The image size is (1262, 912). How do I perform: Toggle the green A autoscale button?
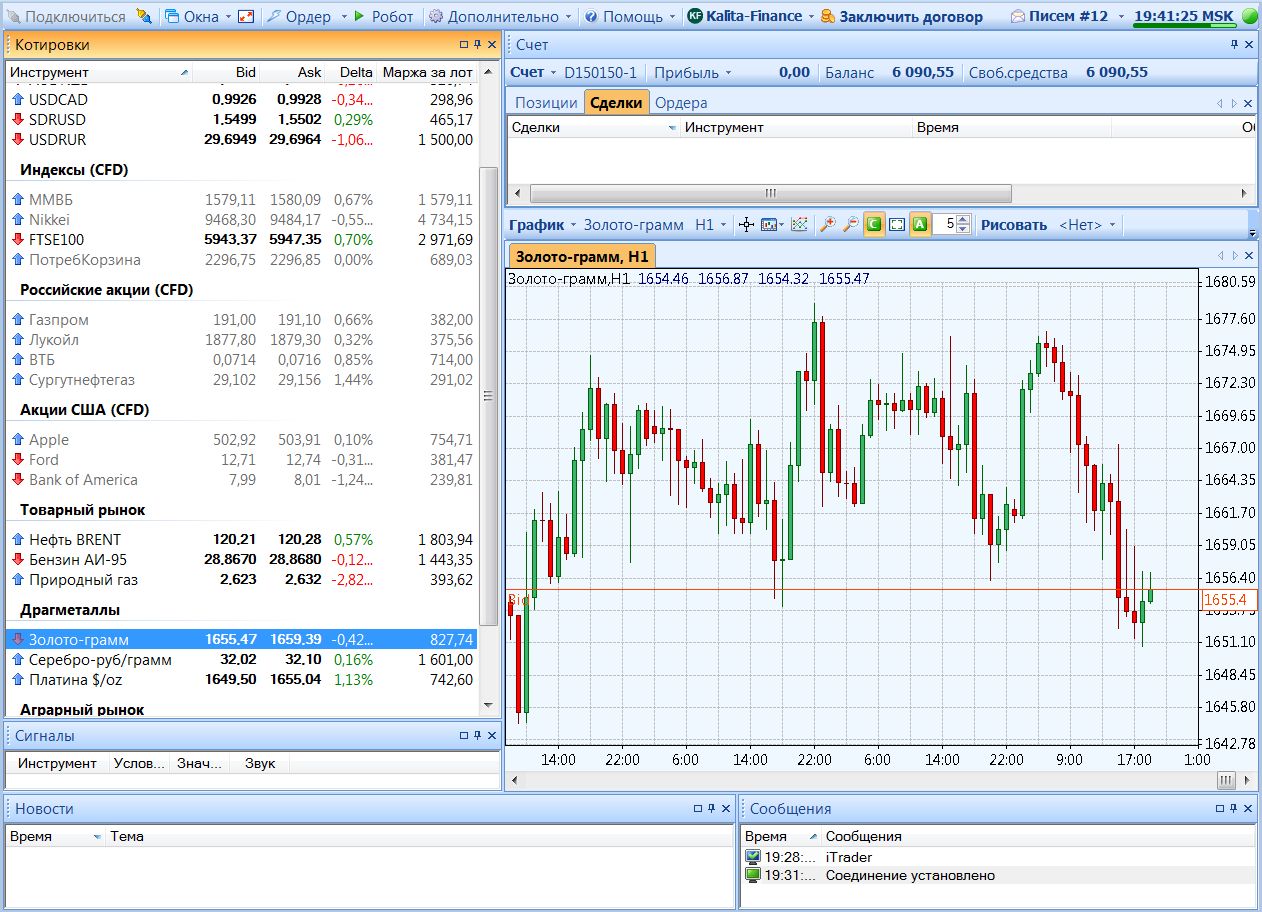(920, 225)
